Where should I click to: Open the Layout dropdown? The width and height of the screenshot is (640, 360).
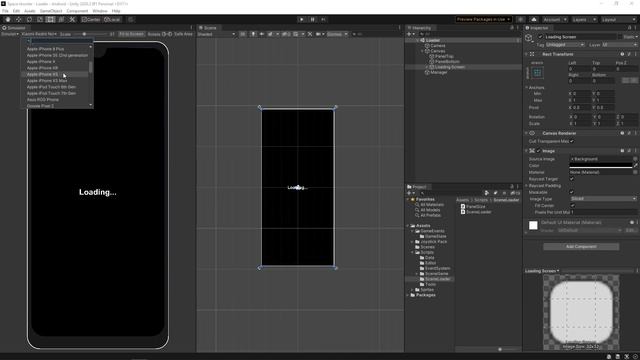click(x=618, y=20)
